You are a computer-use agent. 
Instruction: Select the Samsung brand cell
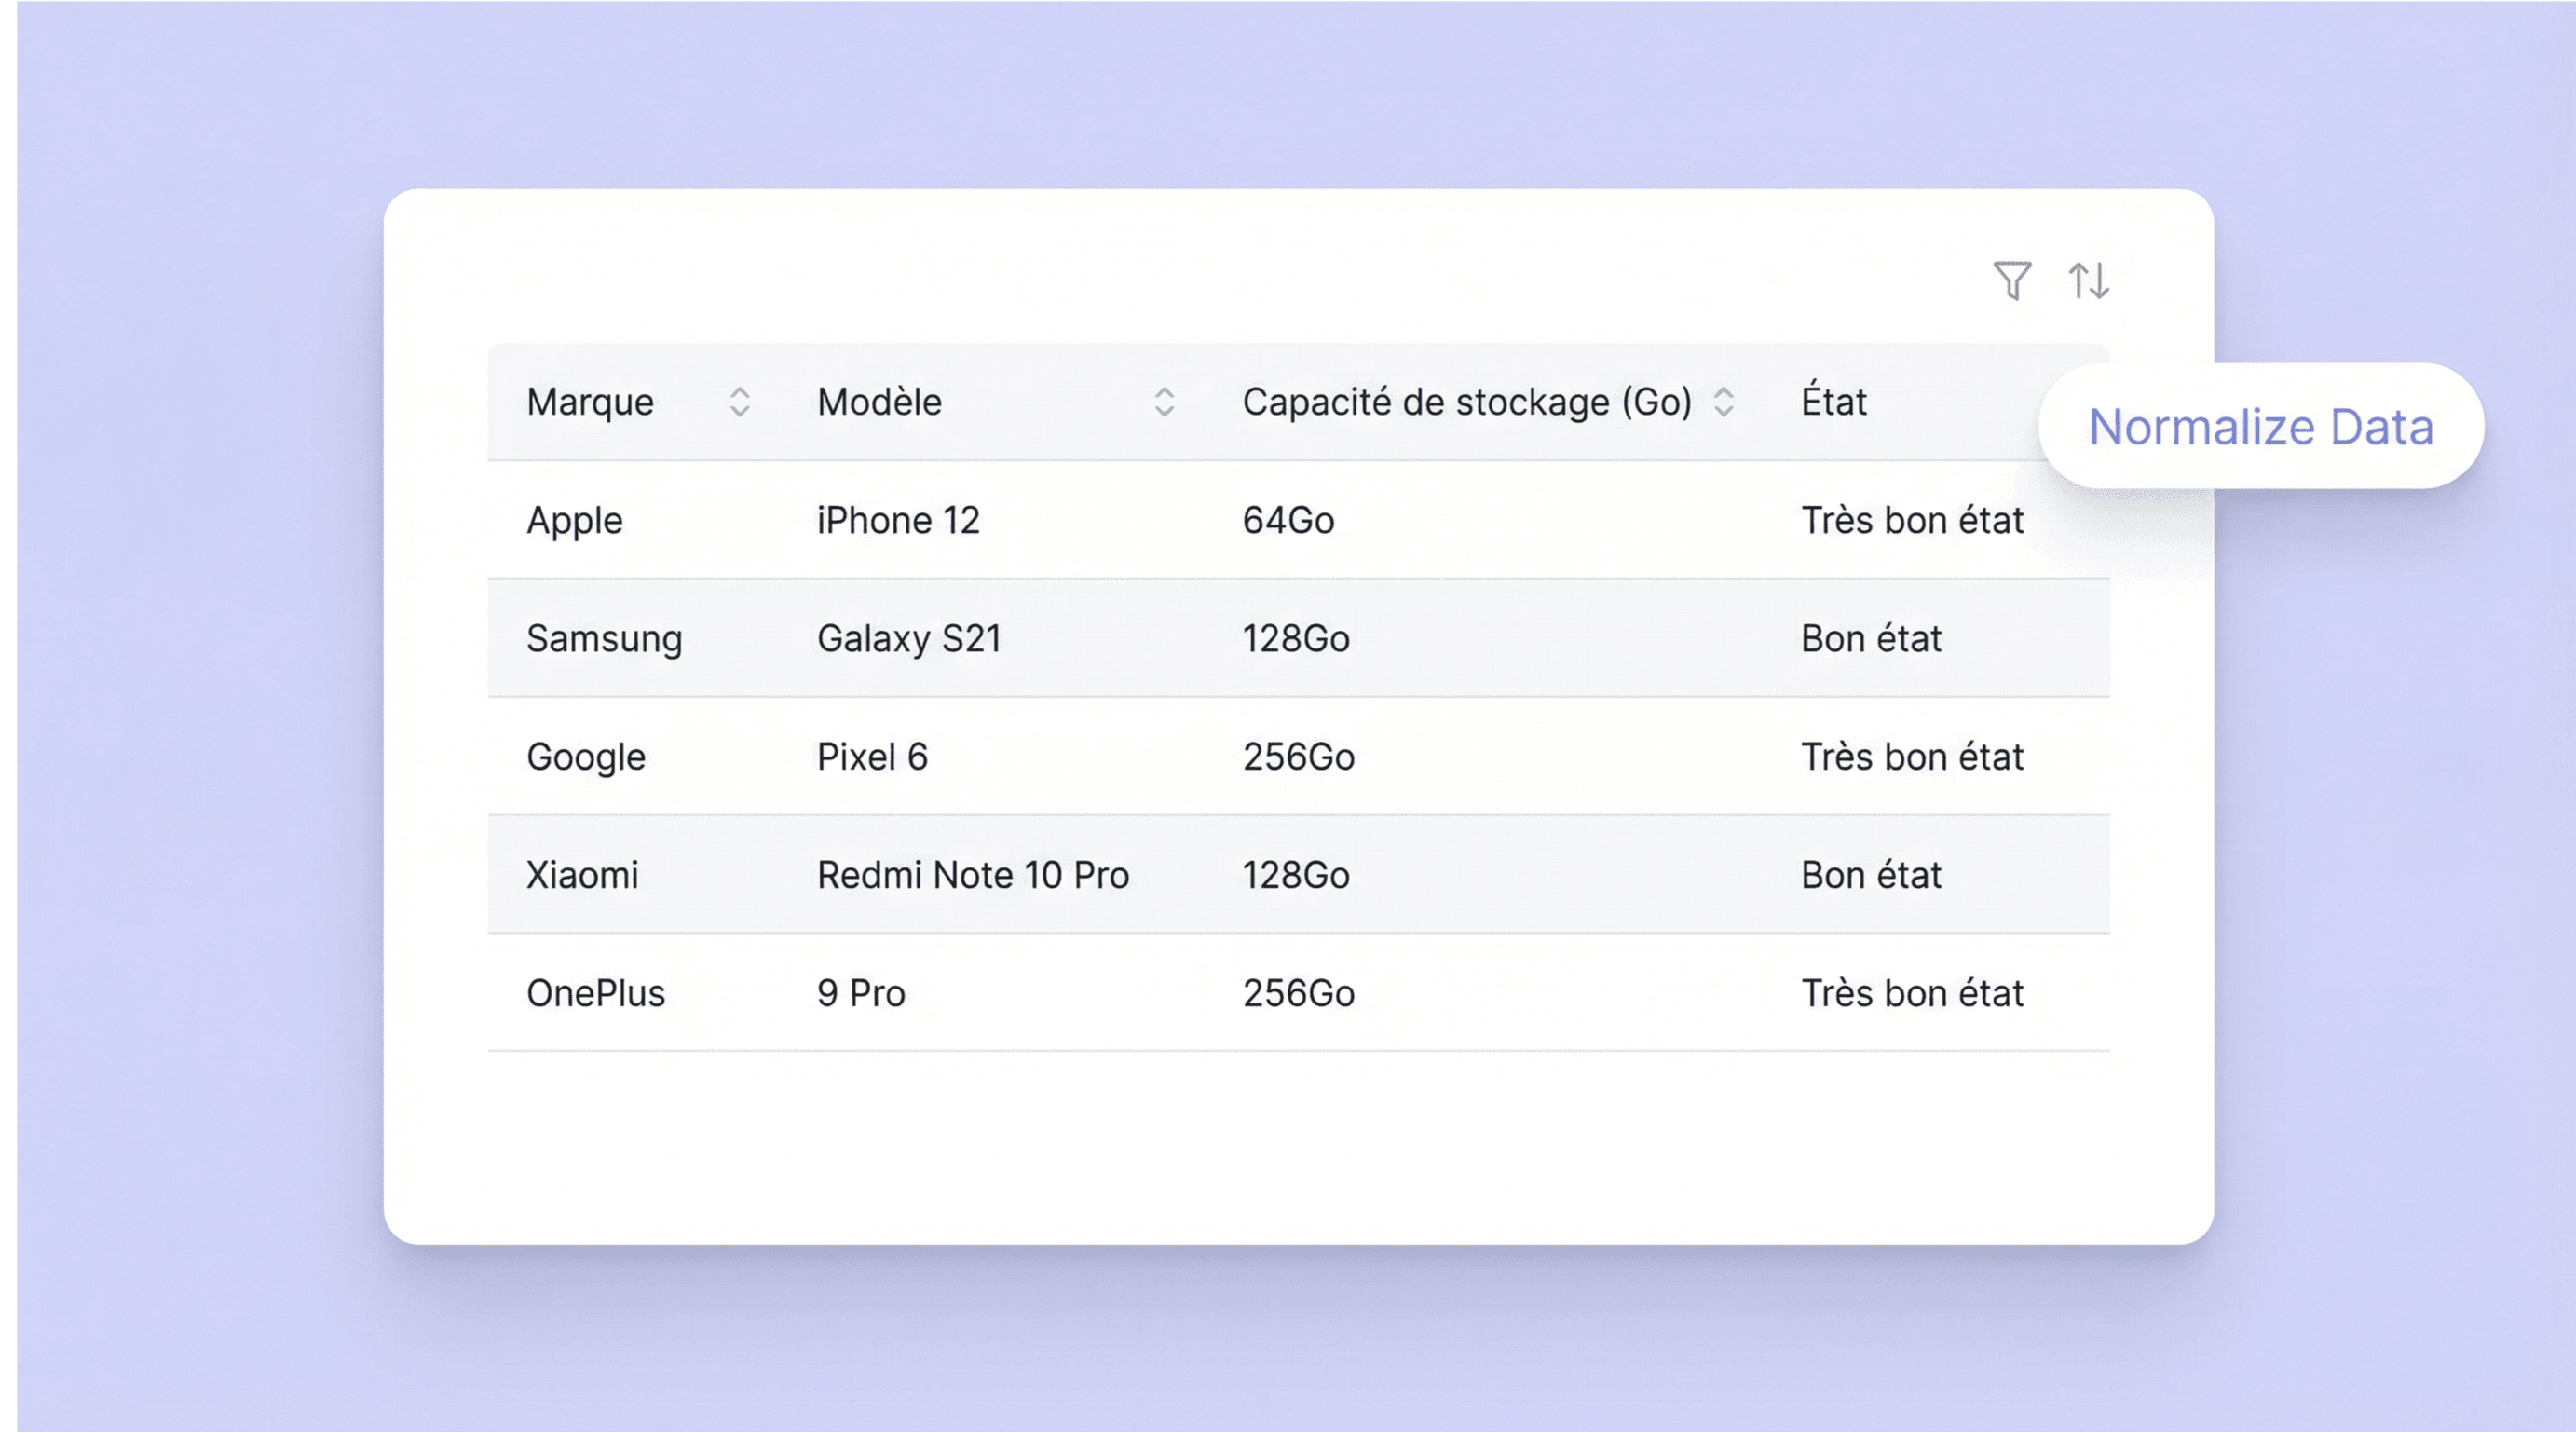click(604, 638)
